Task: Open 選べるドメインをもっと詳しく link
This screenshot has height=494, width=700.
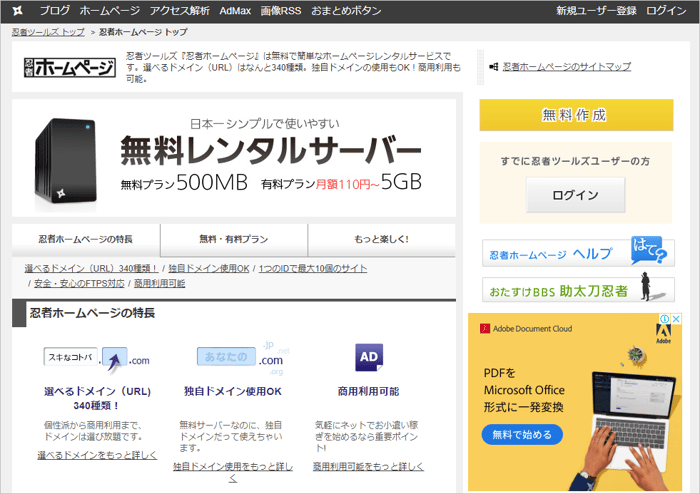Action: [x=97, y=455]
